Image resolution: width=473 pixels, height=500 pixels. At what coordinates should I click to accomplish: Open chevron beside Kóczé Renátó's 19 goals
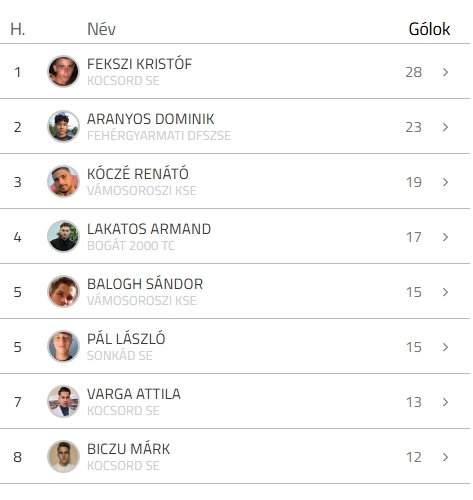[445, 182]
